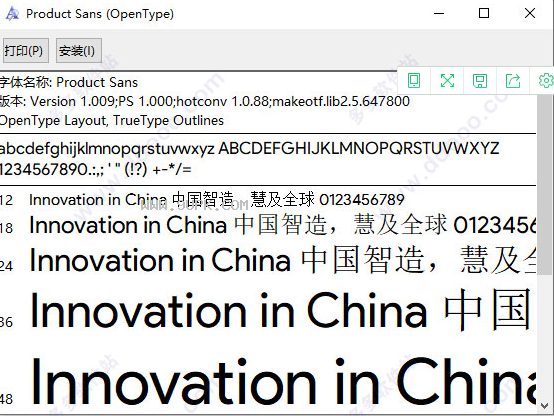Click the version text 'Version 1.009;PS 1.000'
Viewport: 554px width, 416px height.
tap(102, 101)
